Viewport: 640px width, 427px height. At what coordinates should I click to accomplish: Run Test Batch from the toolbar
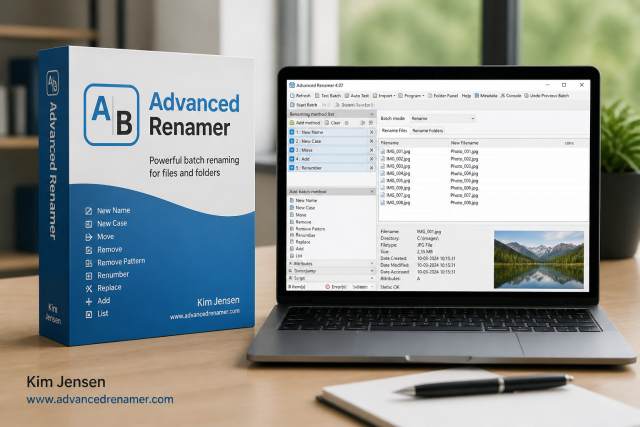click(318, 96)
